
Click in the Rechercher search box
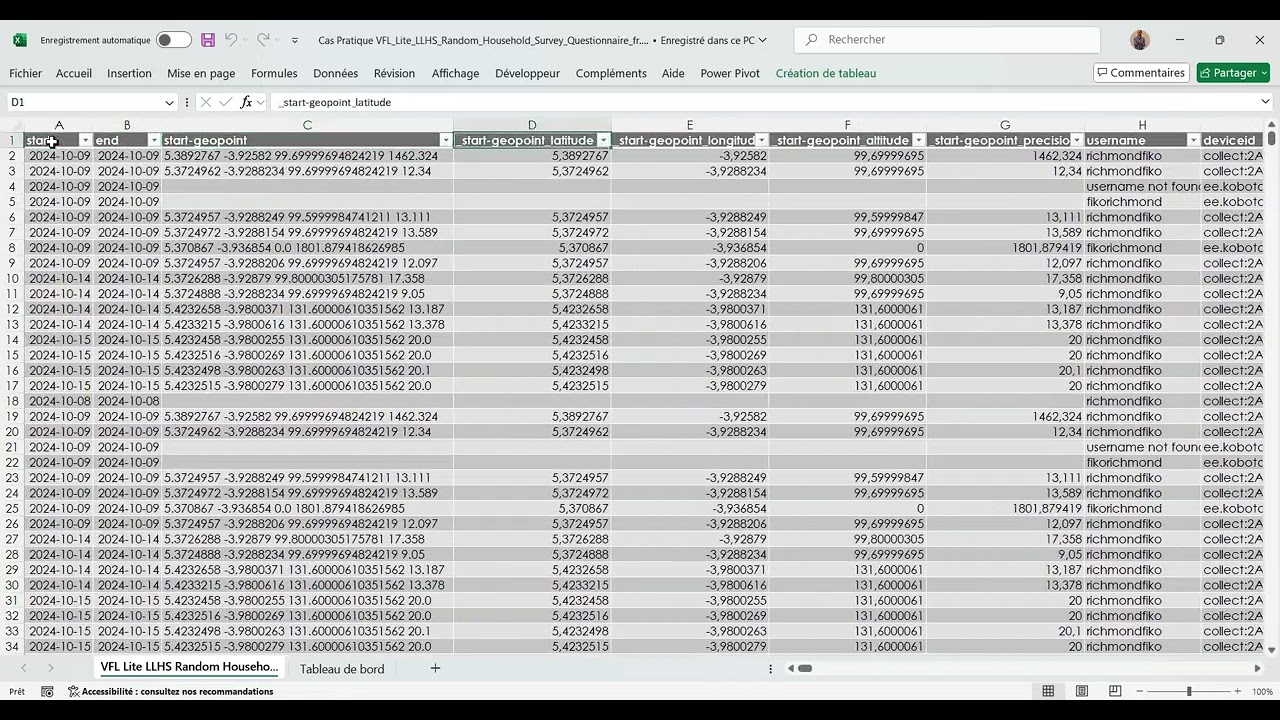coord(947,40)
